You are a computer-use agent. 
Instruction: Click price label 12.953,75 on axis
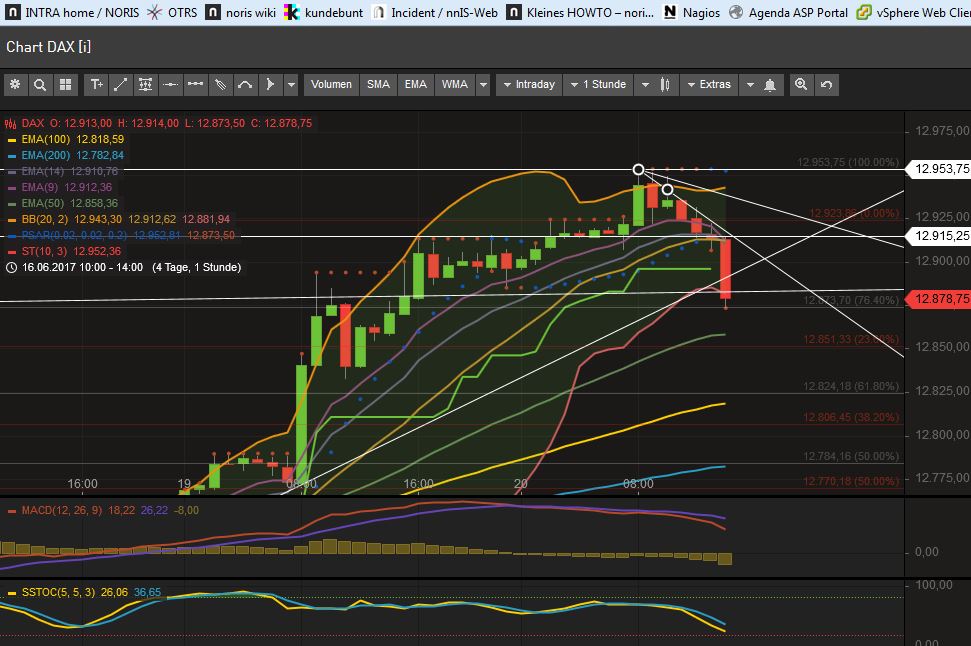[940, 168]
